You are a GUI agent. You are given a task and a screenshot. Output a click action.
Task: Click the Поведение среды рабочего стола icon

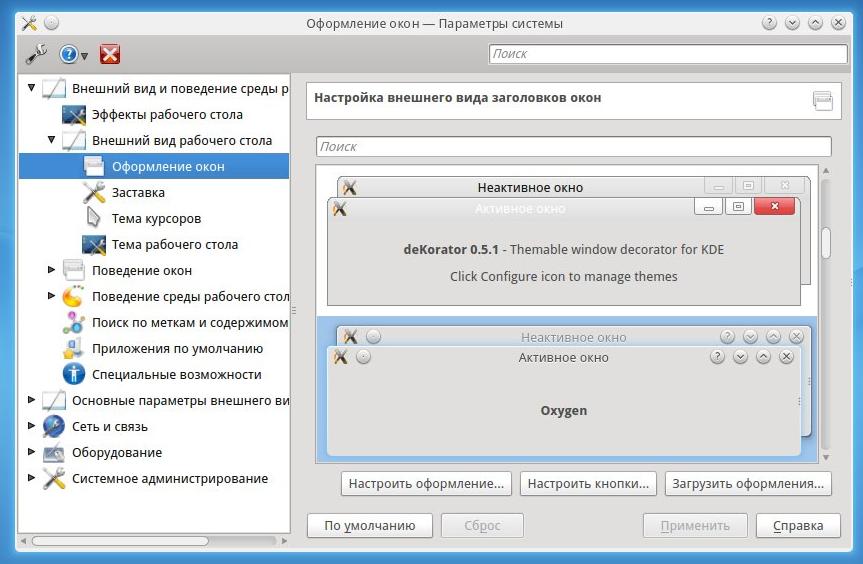[x=74, y=296]
